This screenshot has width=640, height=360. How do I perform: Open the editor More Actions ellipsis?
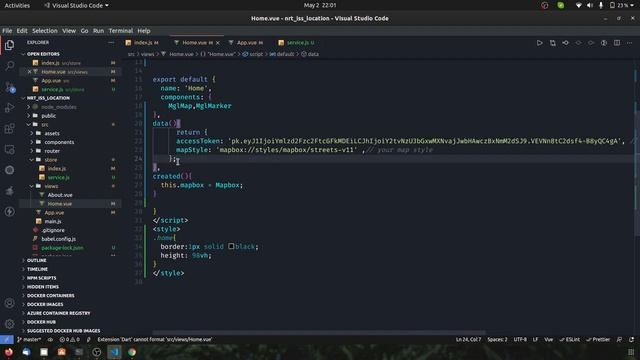[629, 42]
